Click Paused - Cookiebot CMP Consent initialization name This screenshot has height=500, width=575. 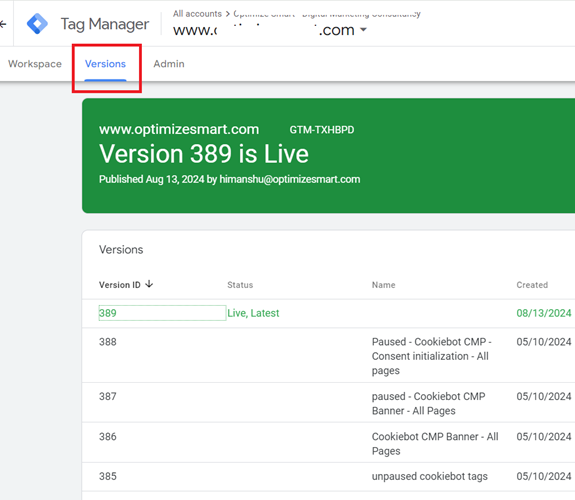(432, 356)
